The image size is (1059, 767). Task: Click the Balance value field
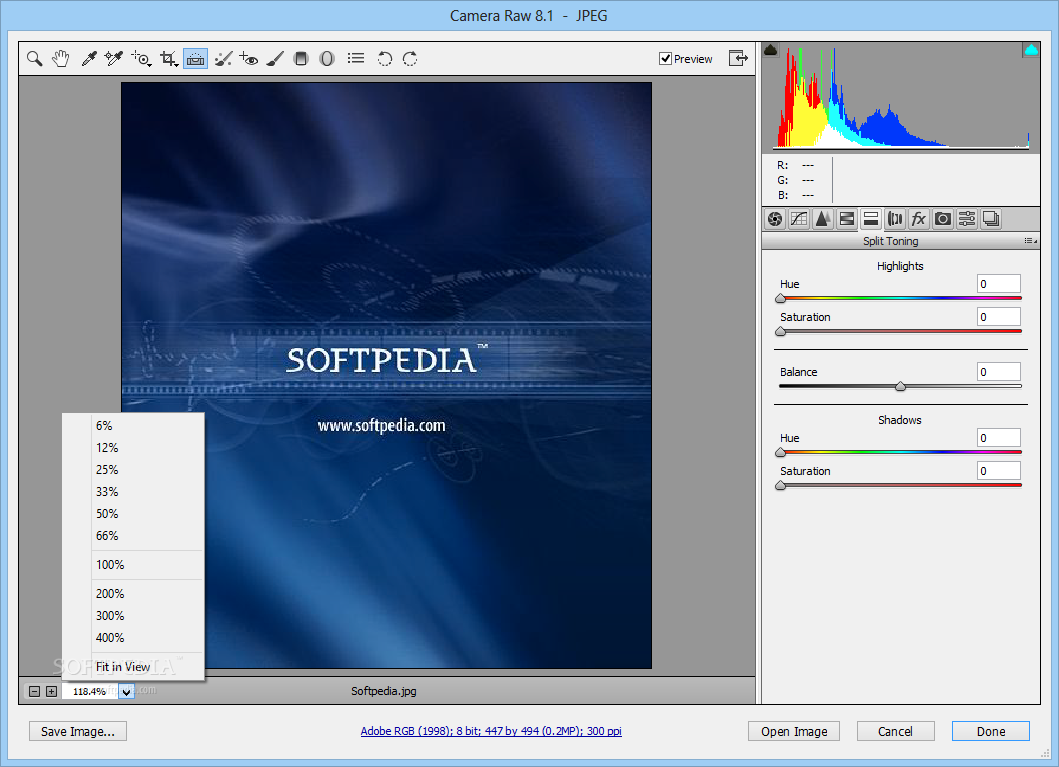point(998,372)
